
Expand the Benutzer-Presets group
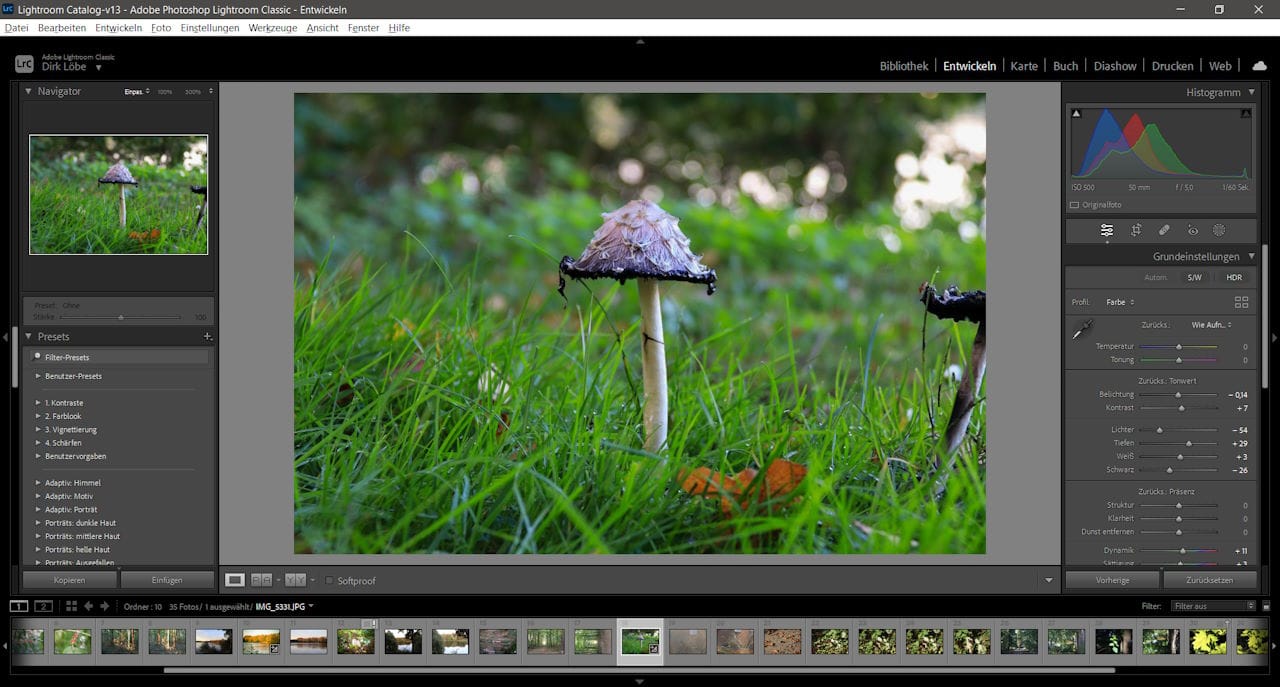click(x=72, y=376)
